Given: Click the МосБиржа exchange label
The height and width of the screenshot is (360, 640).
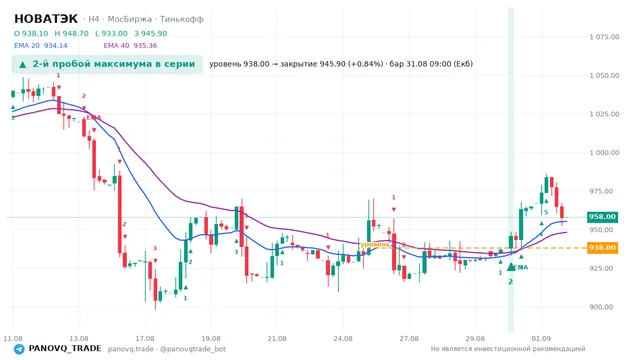Looking at the screenshot, I should pos(130,19).
